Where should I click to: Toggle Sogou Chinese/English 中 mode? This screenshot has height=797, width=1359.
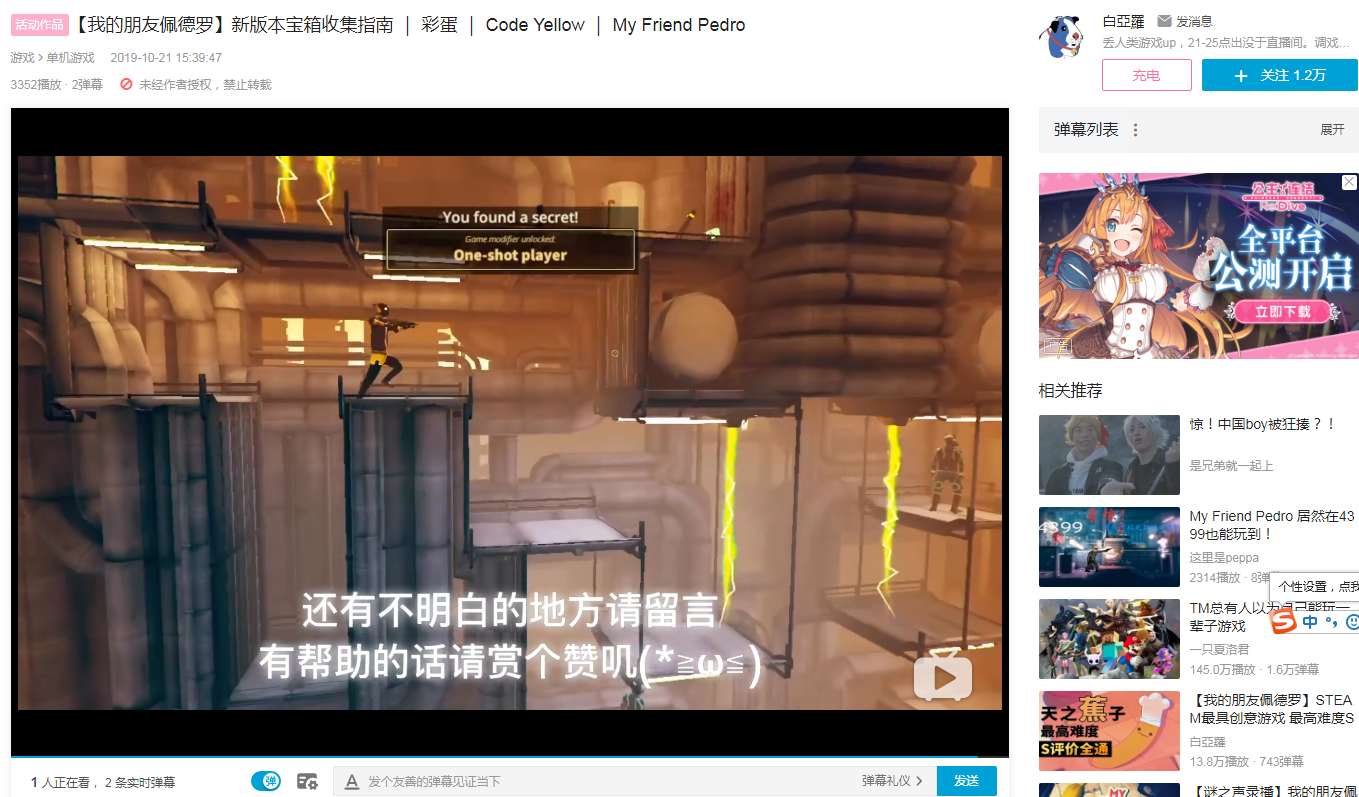click(x=1309, y=621)
